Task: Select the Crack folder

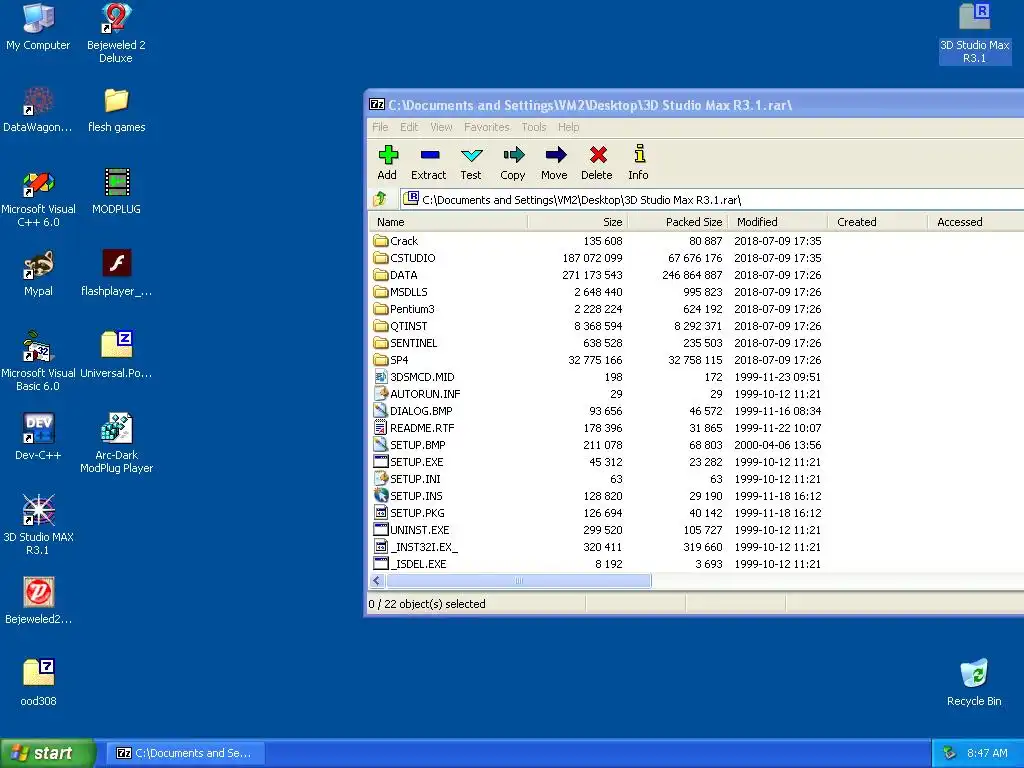Action: 396,241
